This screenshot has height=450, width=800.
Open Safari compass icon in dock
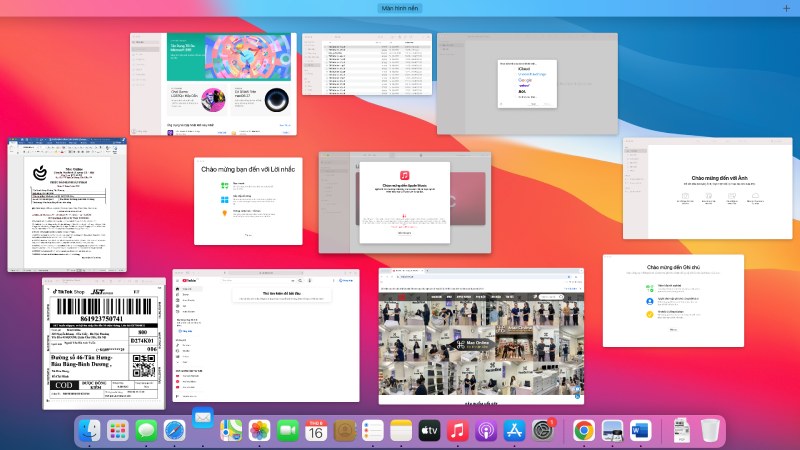[x=174, y=431]
